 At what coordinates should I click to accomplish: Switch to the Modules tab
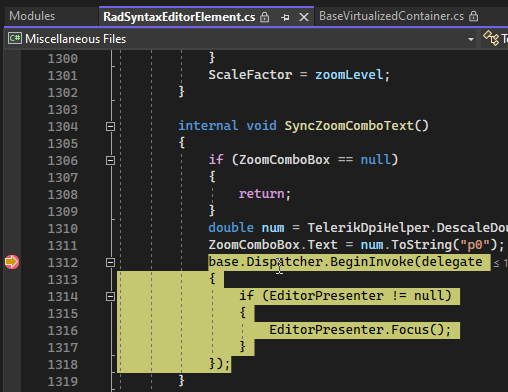click(x=32, y=16)
